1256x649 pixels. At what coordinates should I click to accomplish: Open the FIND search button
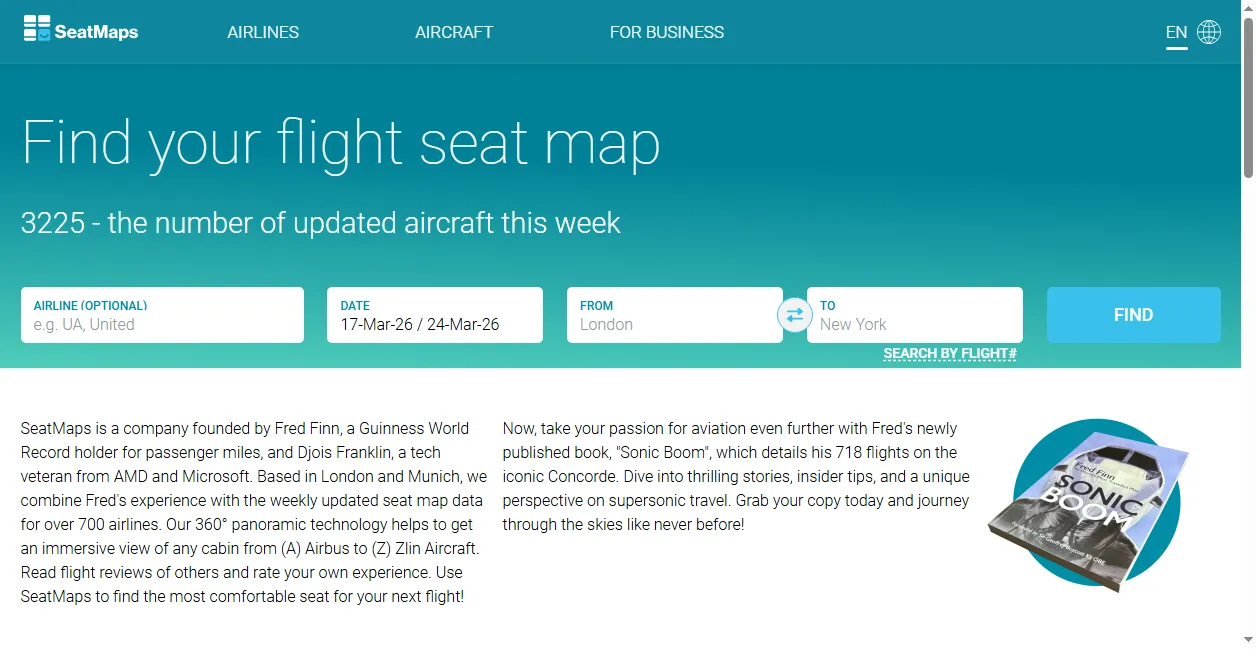click(x=1133, y=314)
